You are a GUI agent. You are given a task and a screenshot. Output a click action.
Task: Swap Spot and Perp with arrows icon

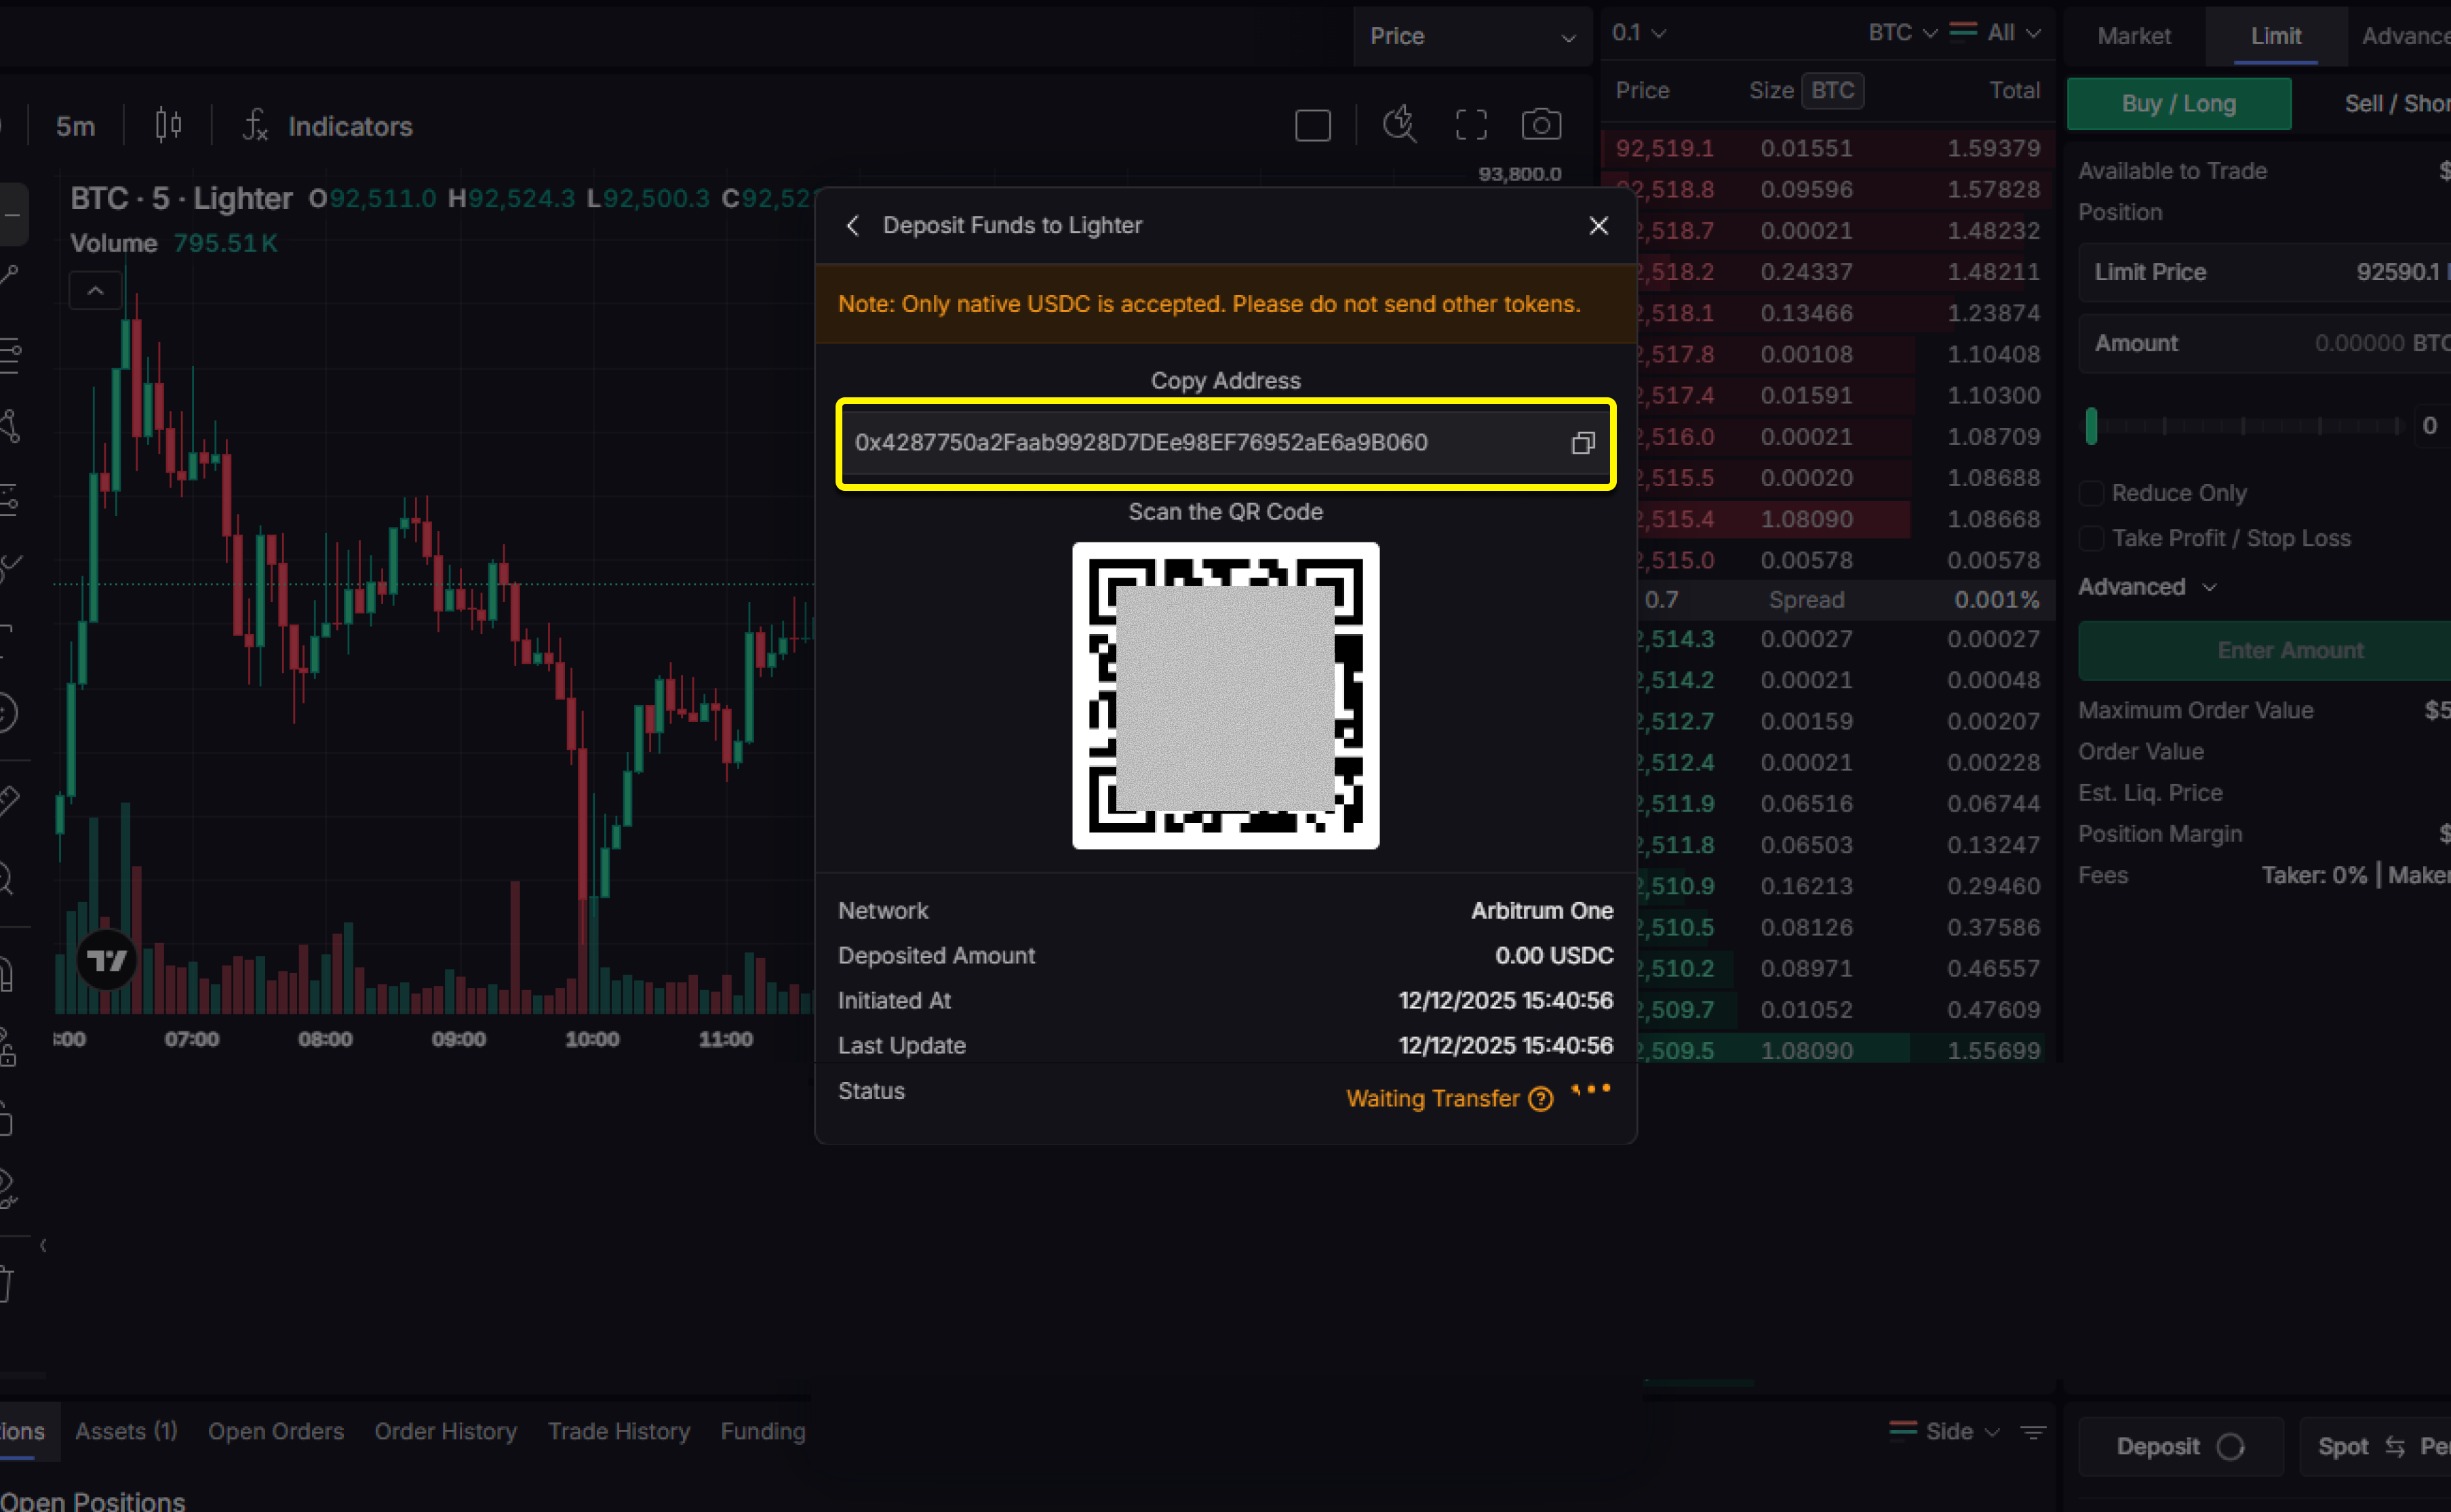pyautogui.click(x=2394, y=1447)
